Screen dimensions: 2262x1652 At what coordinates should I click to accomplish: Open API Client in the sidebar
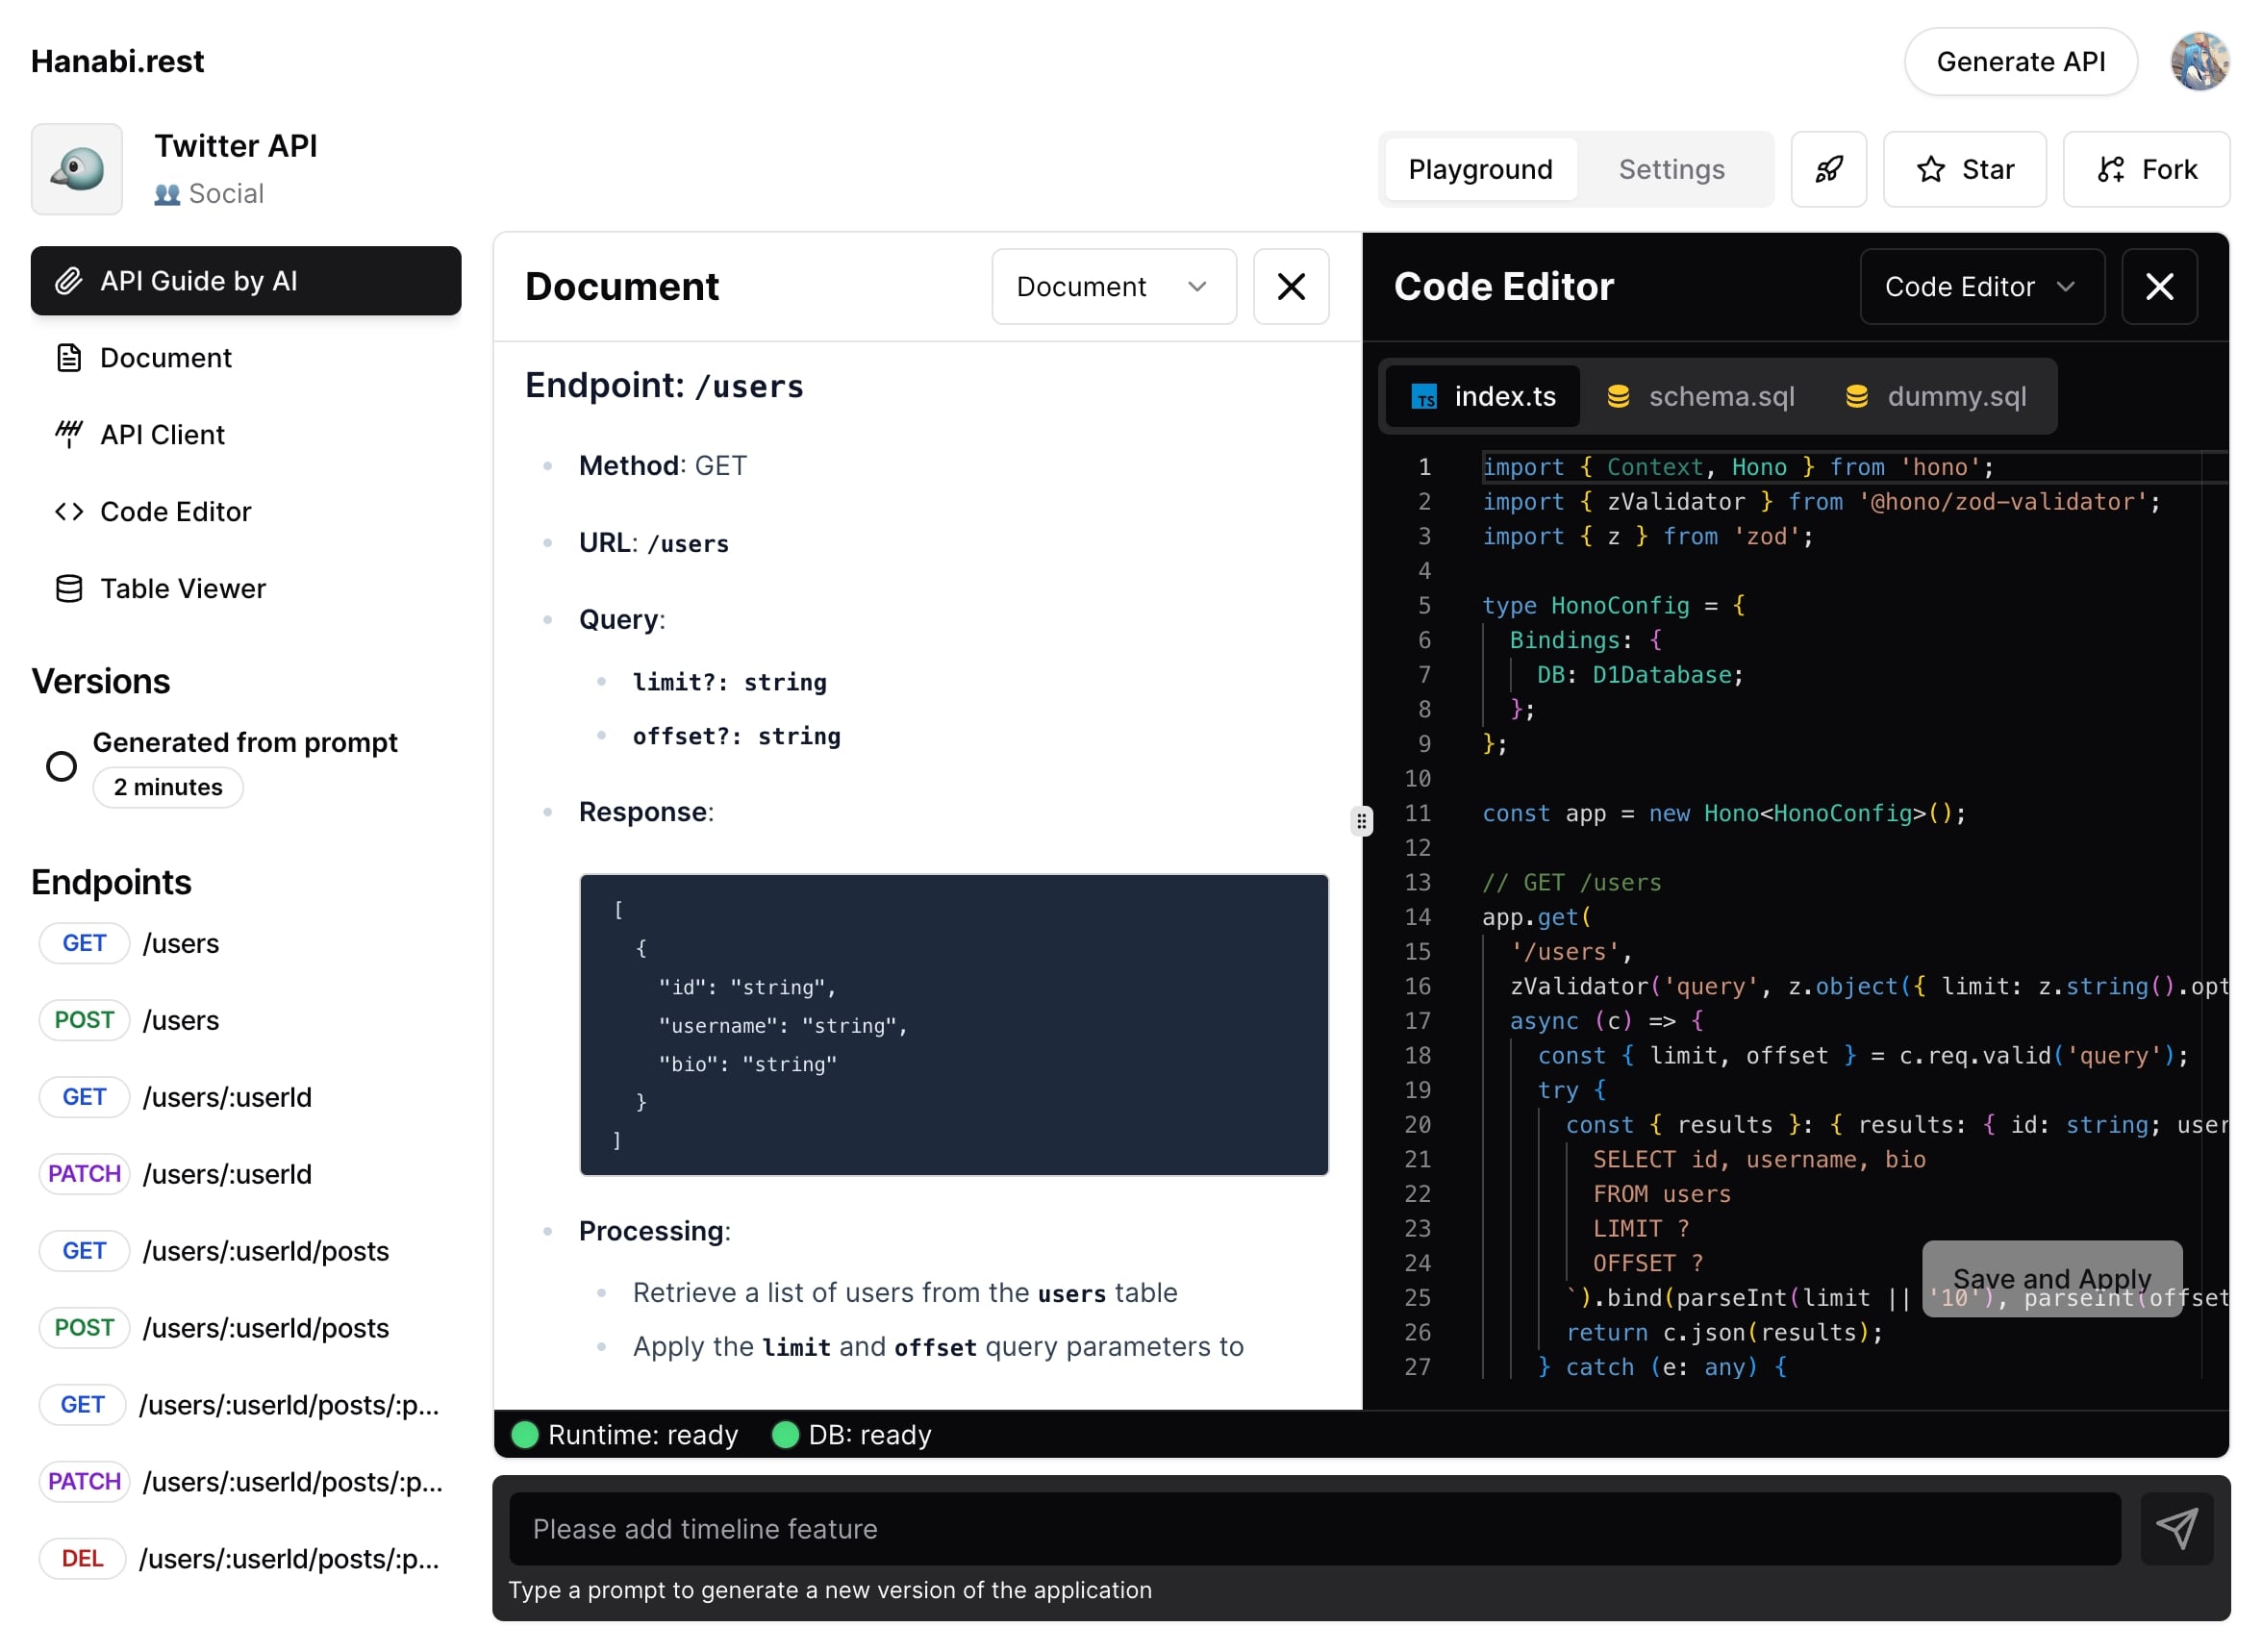coord(246,434)
